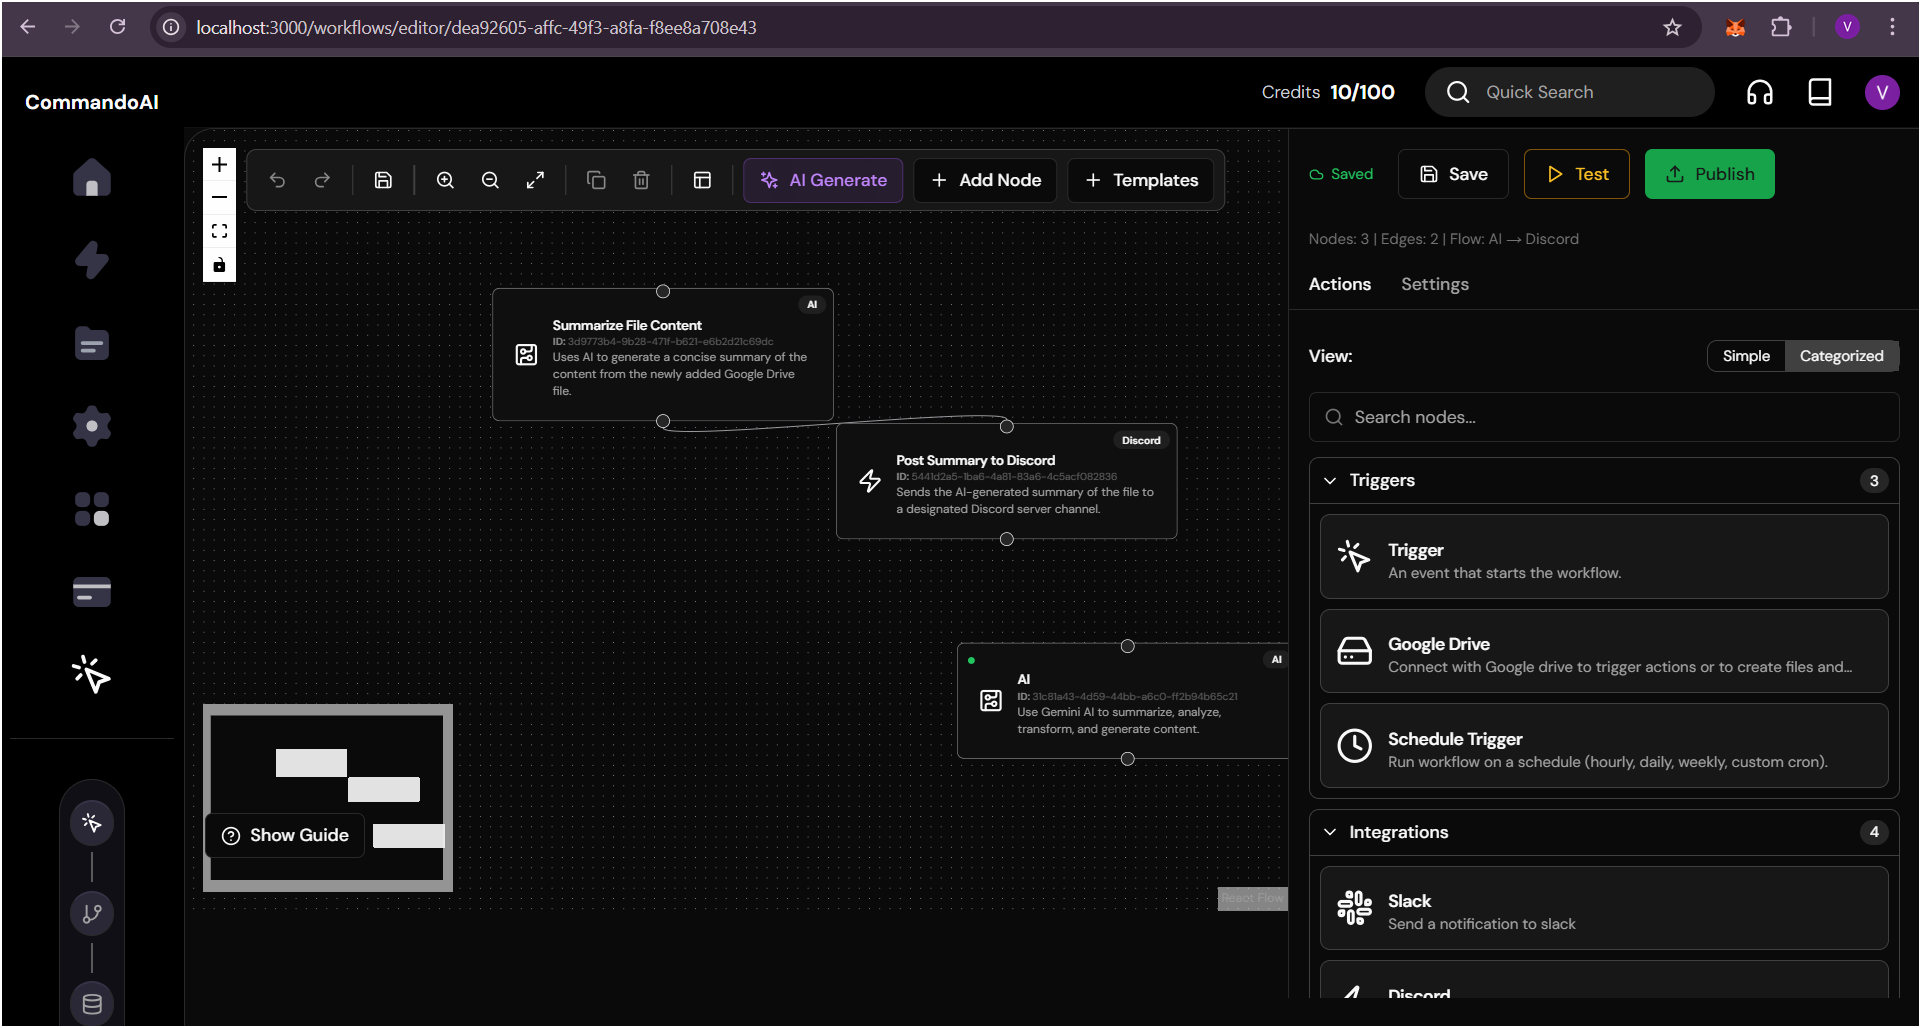The width and height of the screenshot is (1921, 1028).
Task: Click the toolbar magnifier zoom-out icon
Action: pyautogui.click(x=490, y=180)
